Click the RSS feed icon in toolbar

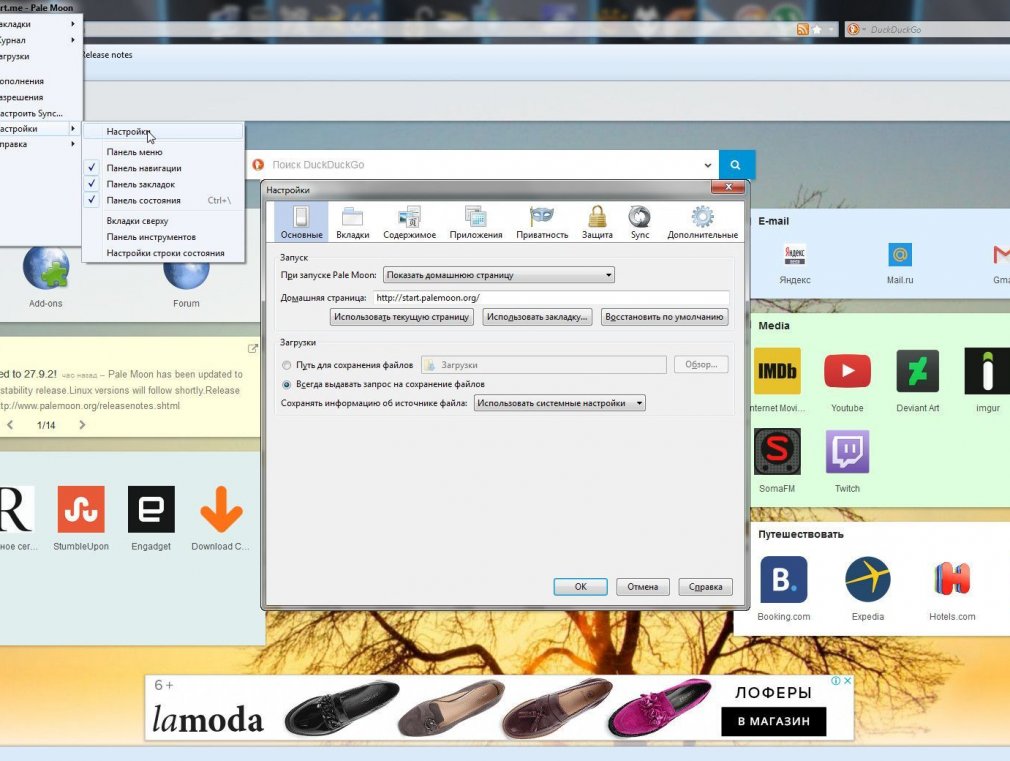803,30
